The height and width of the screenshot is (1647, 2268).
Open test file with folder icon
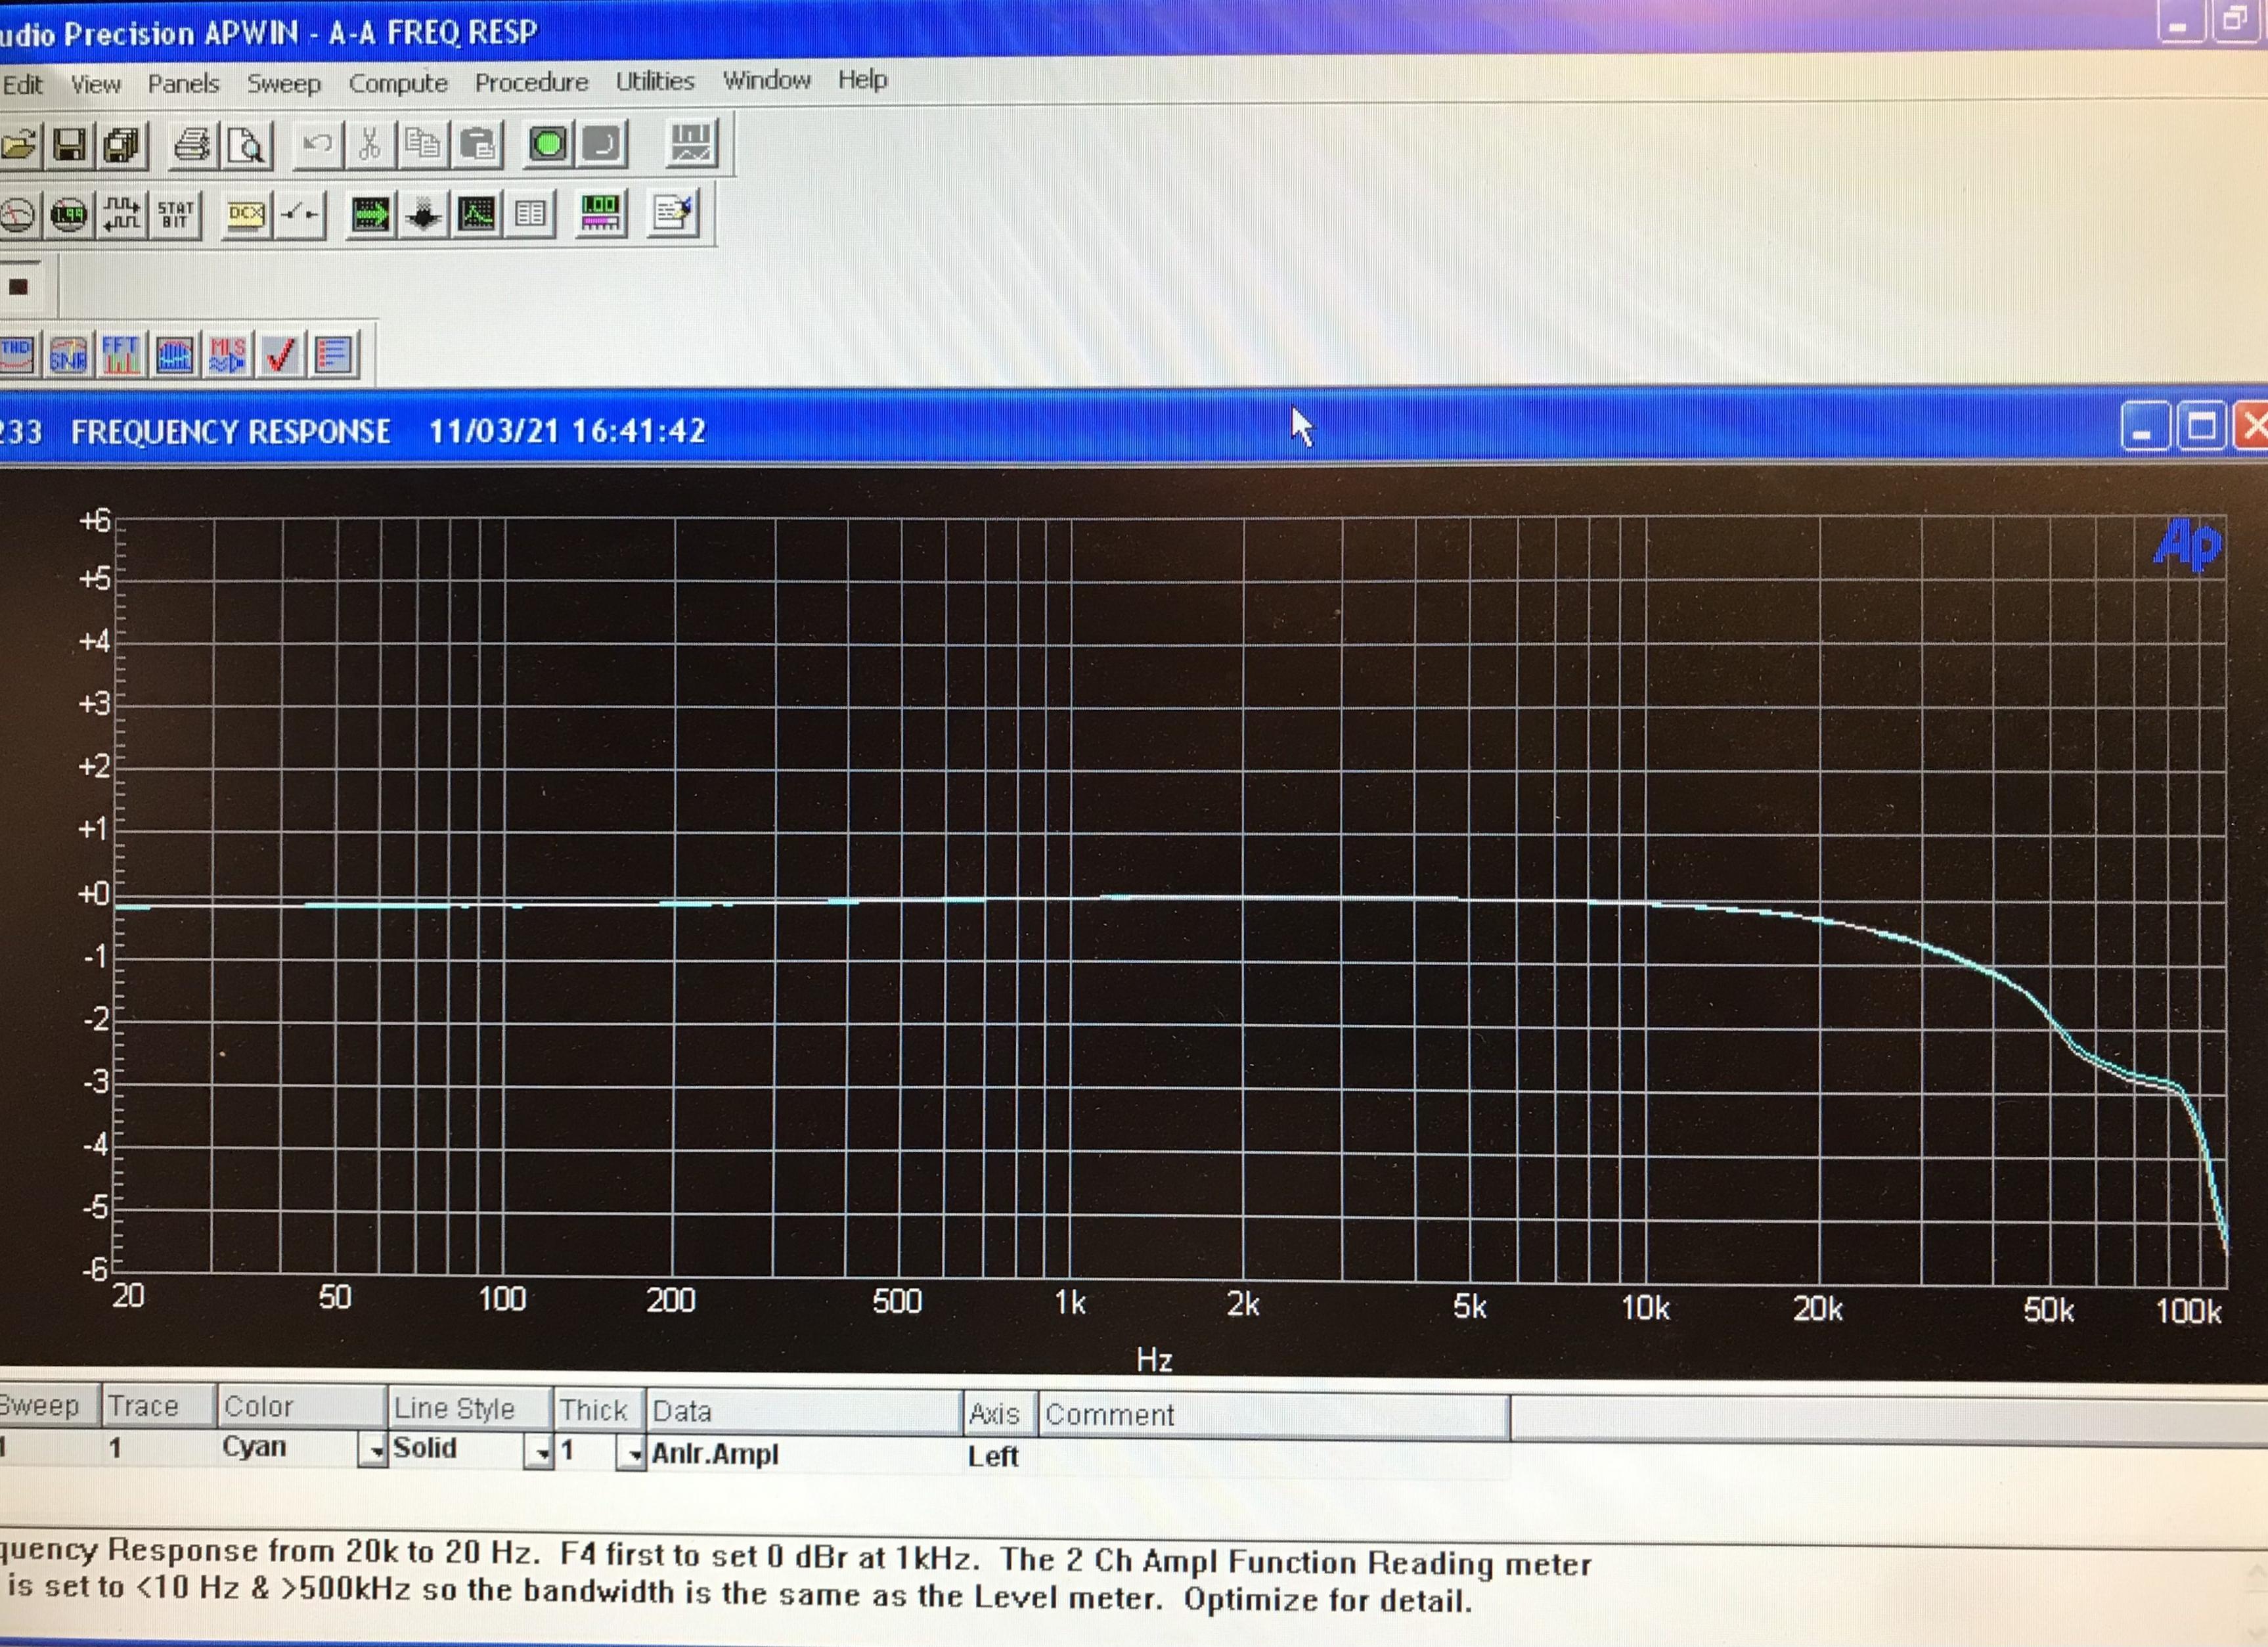18,146
